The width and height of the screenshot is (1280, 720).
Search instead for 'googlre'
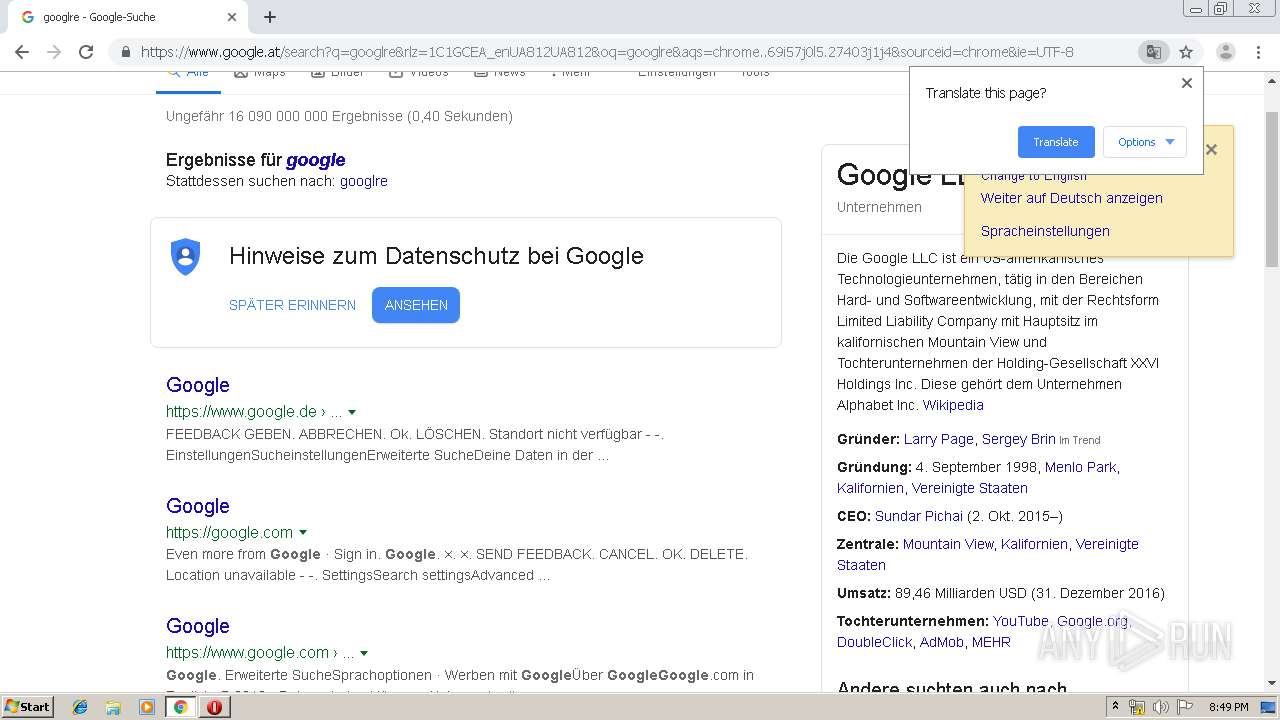click(364, 181)
